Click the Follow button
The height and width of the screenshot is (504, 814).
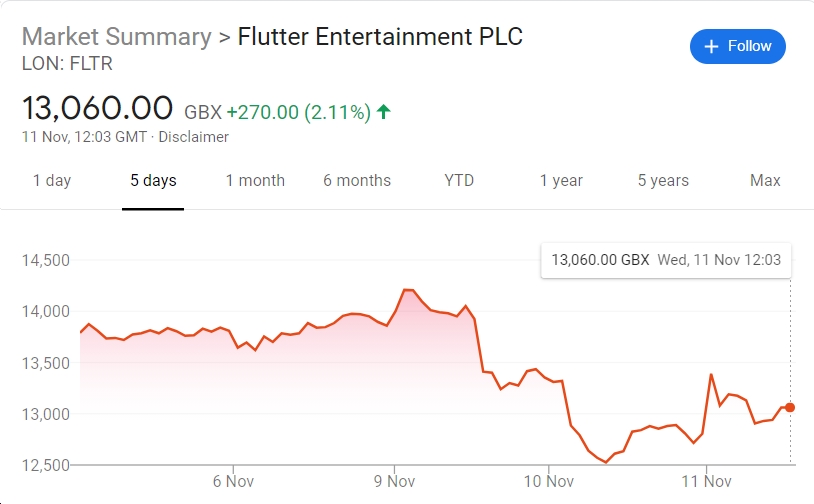pyautogui.click(x=738, y=46)
